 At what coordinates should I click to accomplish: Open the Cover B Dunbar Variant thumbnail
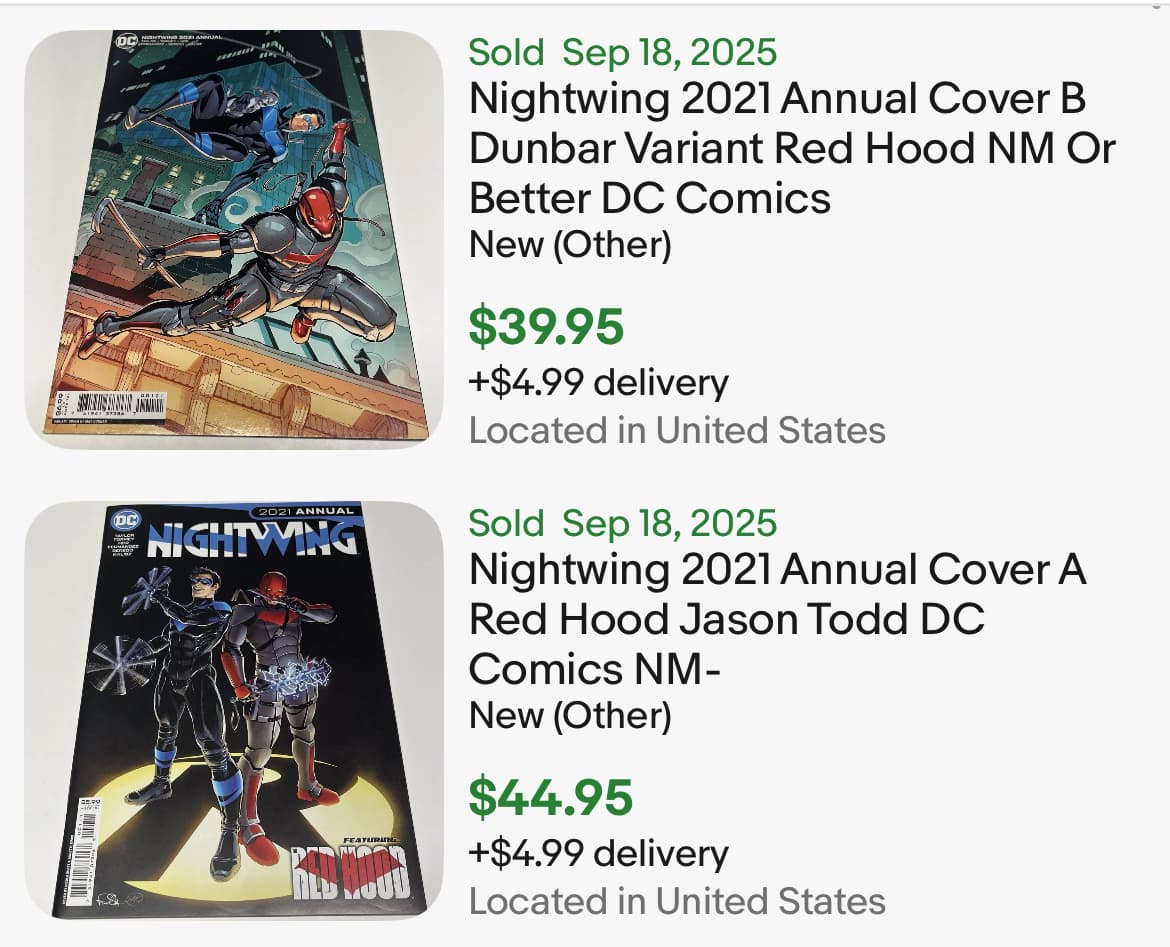[233, 240]
